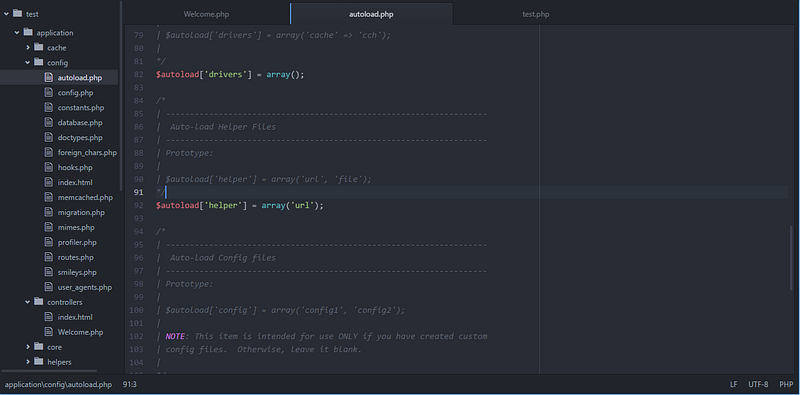The width and height of the screenshot is (800, 395).
Task: Expand the helpers folder chevron
Action: click(x=28, y=362)
